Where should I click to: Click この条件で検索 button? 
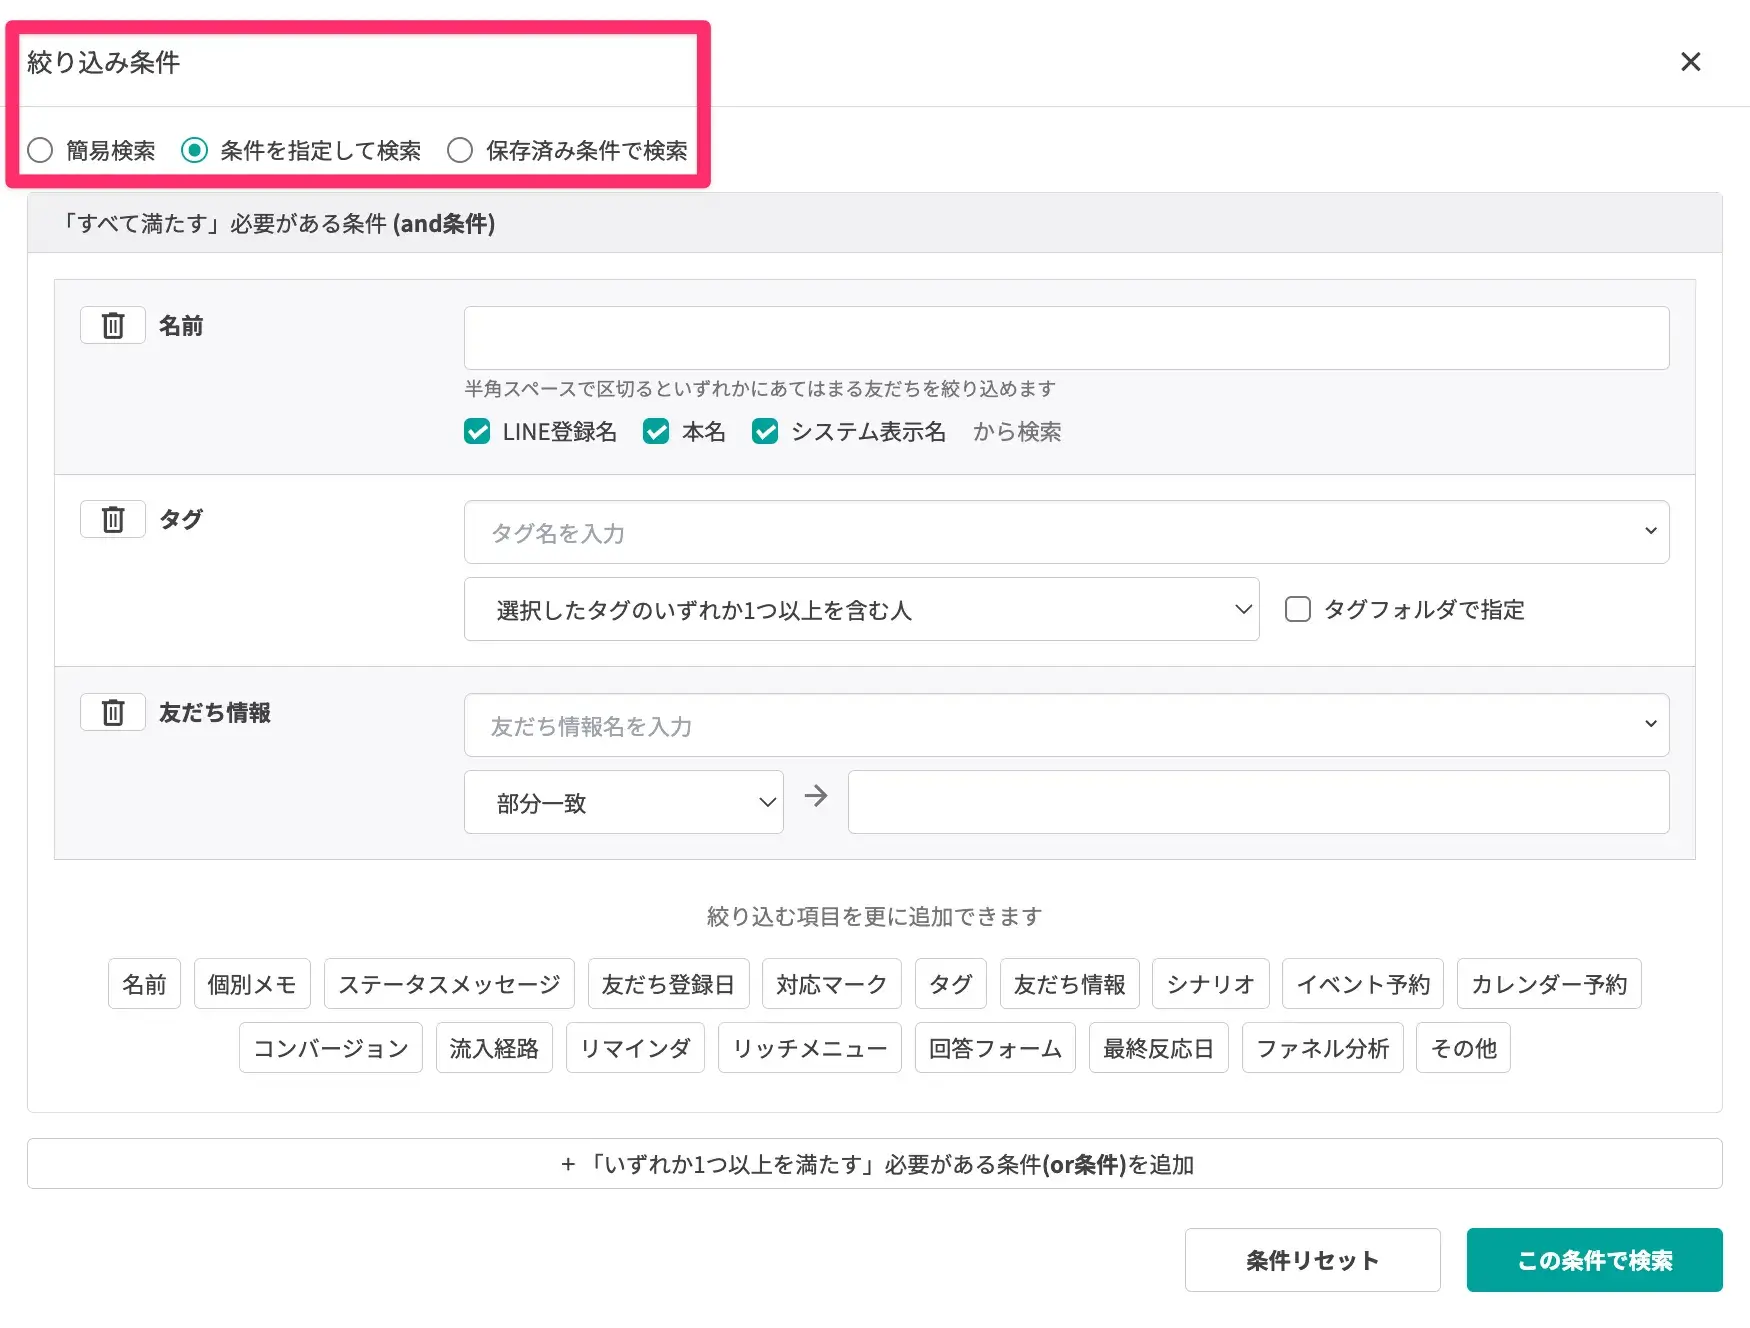pos(1594,1260)
